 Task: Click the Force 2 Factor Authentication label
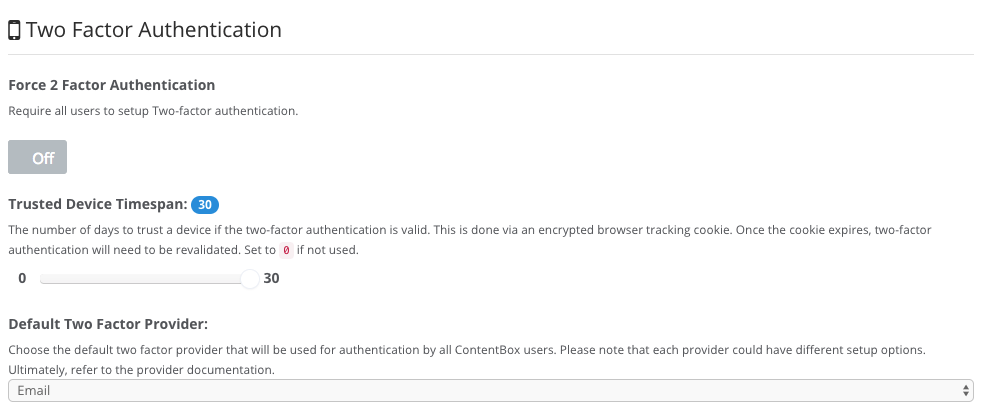[112, 86]
